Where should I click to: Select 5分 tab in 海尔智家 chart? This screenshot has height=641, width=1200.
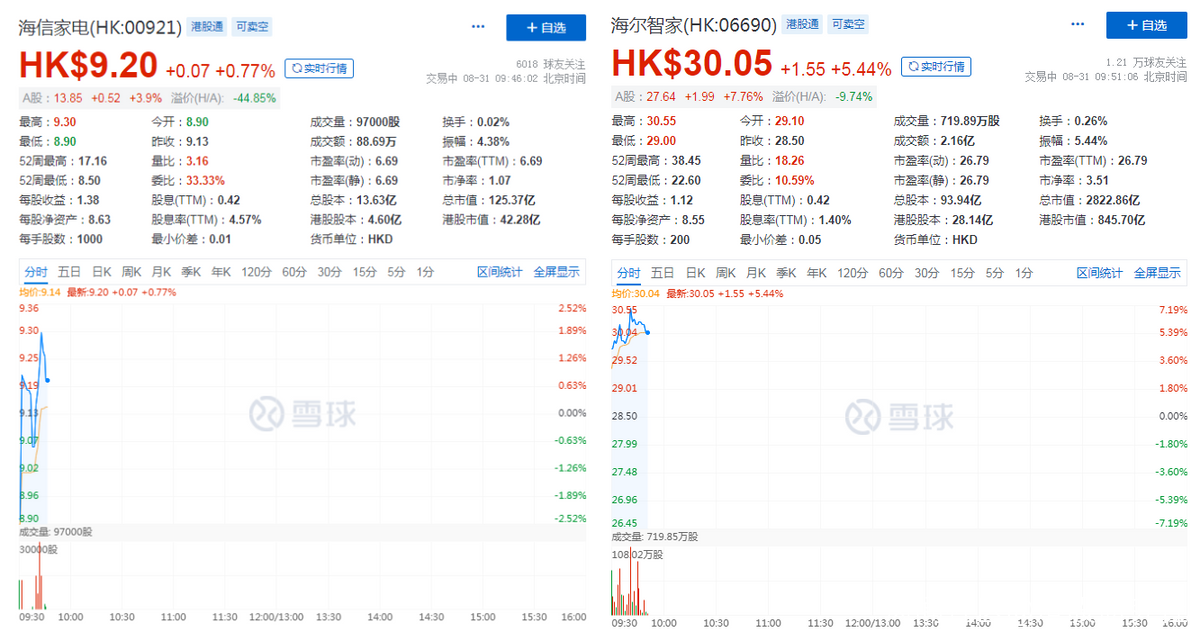tap(994, 273)
